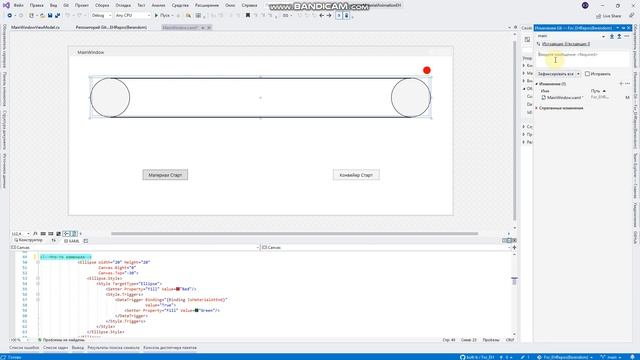This screenshot has width=640, height=360.
Task: Toggle the Исправить amend checkbox
Action: point(587,74)
